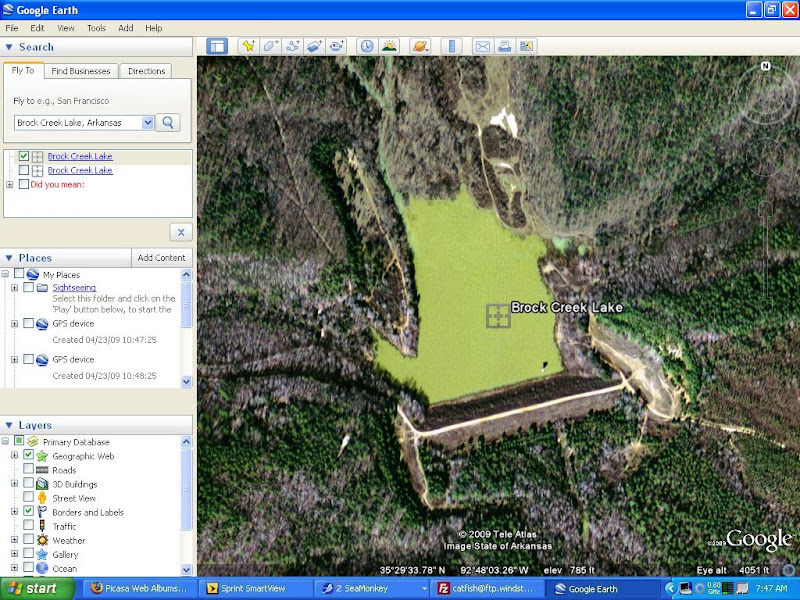Switch to Directions tab
Screen dimensions: 800x600
tap(146, 71)
